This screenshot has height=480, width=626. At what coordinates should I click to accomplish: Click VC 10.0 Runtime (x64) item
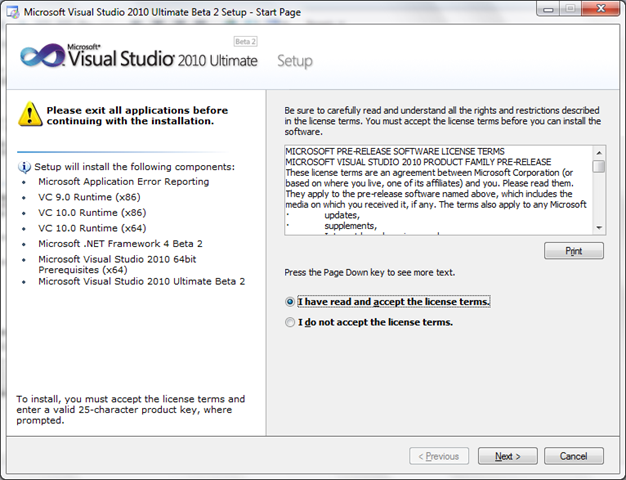92,228
